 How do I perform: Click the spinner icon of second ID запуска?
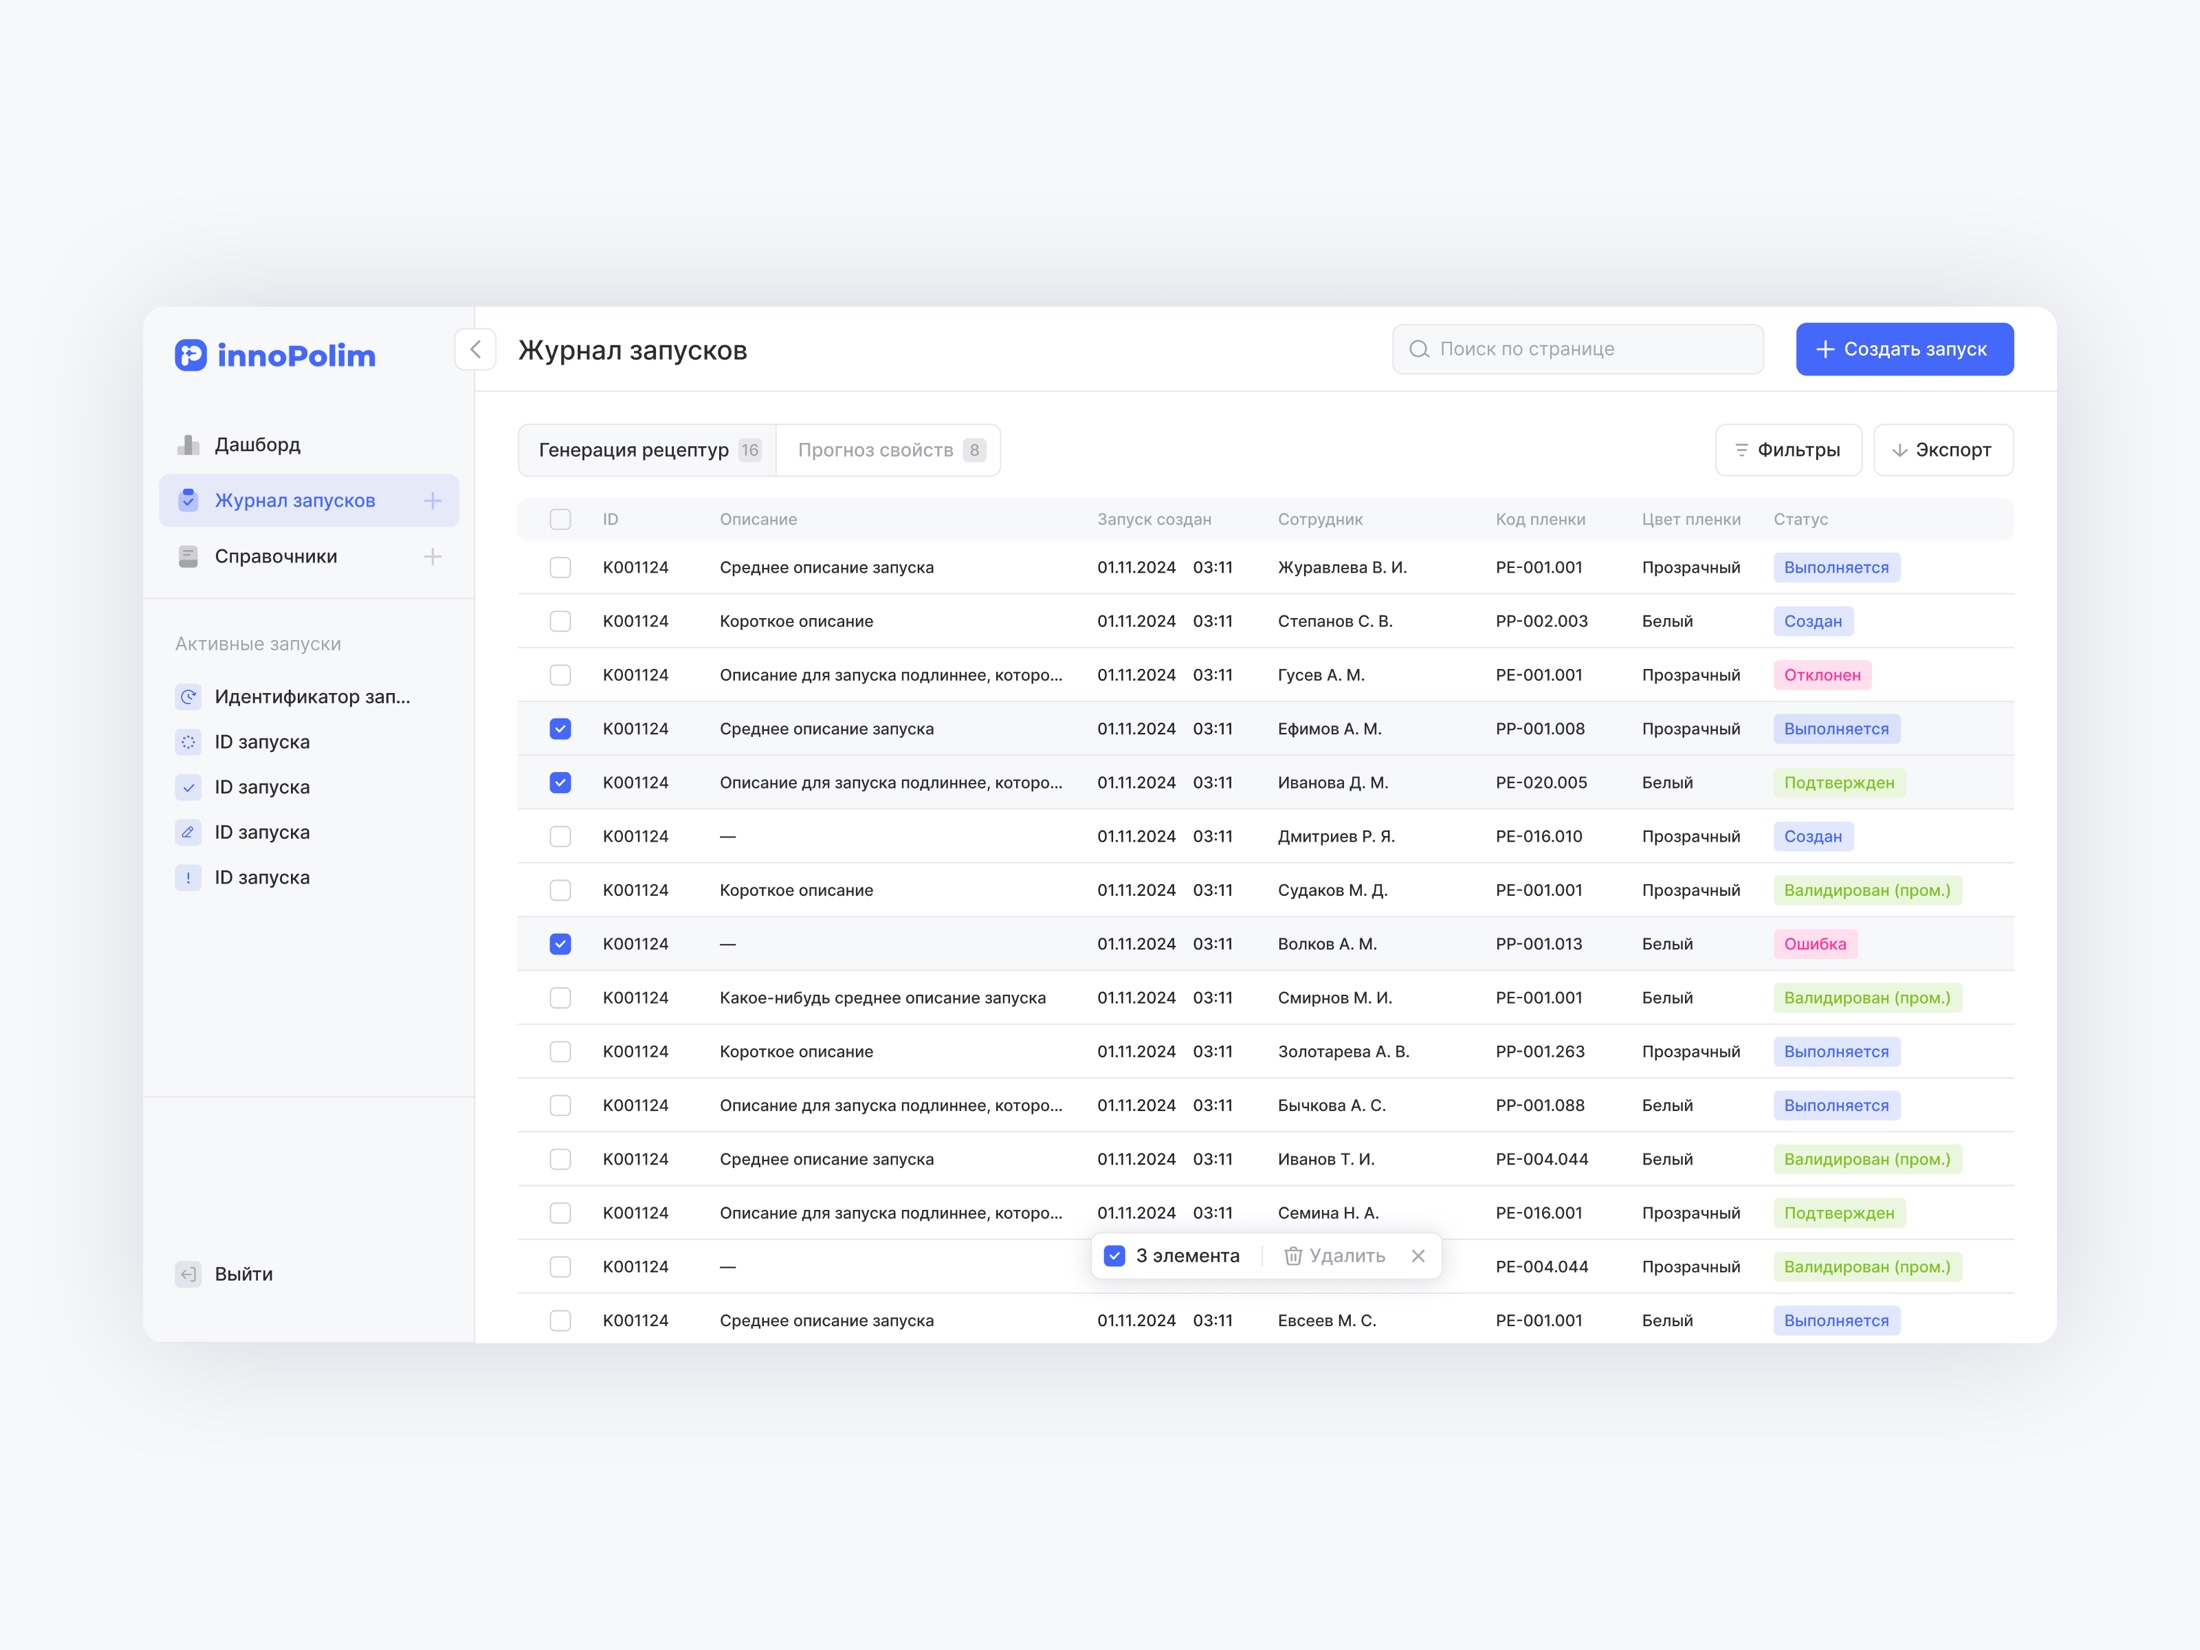[x=188, y=742]
